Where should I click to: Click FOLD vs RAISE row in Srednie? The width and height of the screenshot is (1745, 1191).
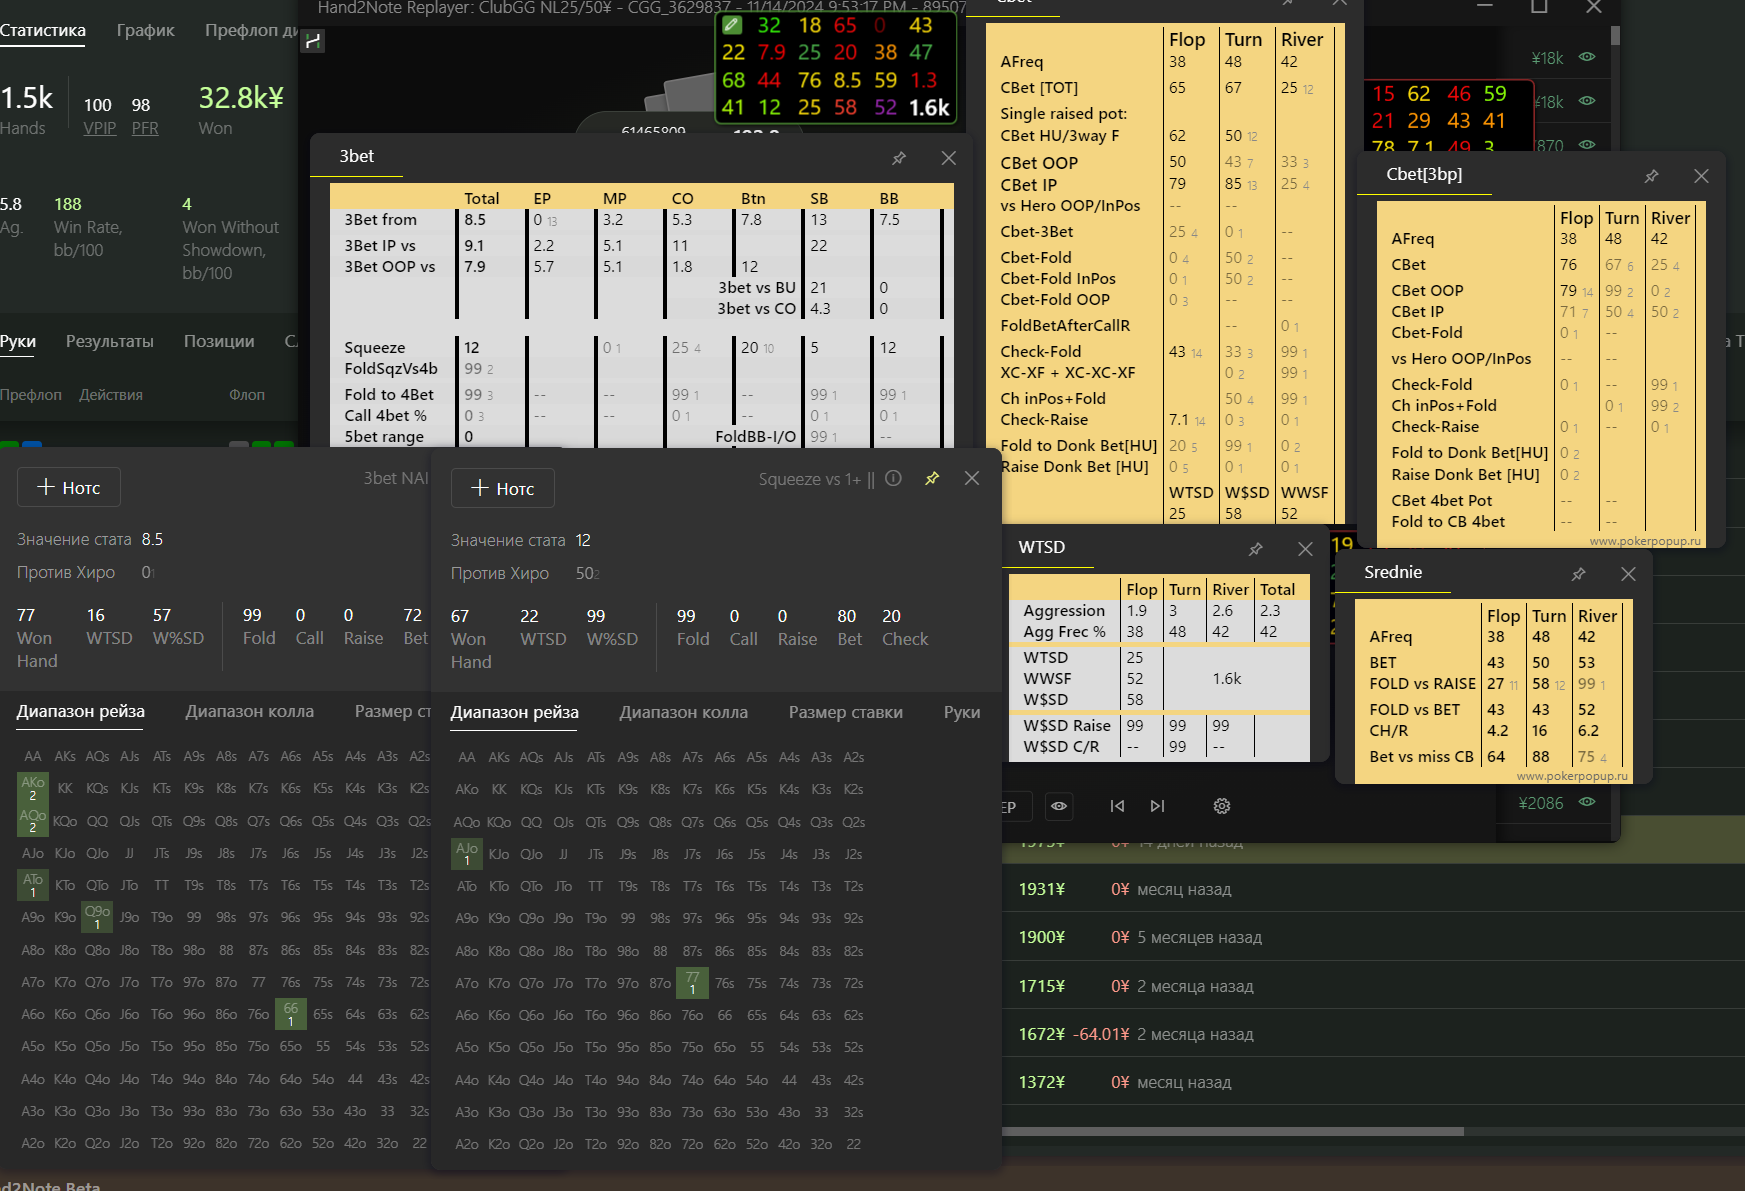tap(1492, 684)
